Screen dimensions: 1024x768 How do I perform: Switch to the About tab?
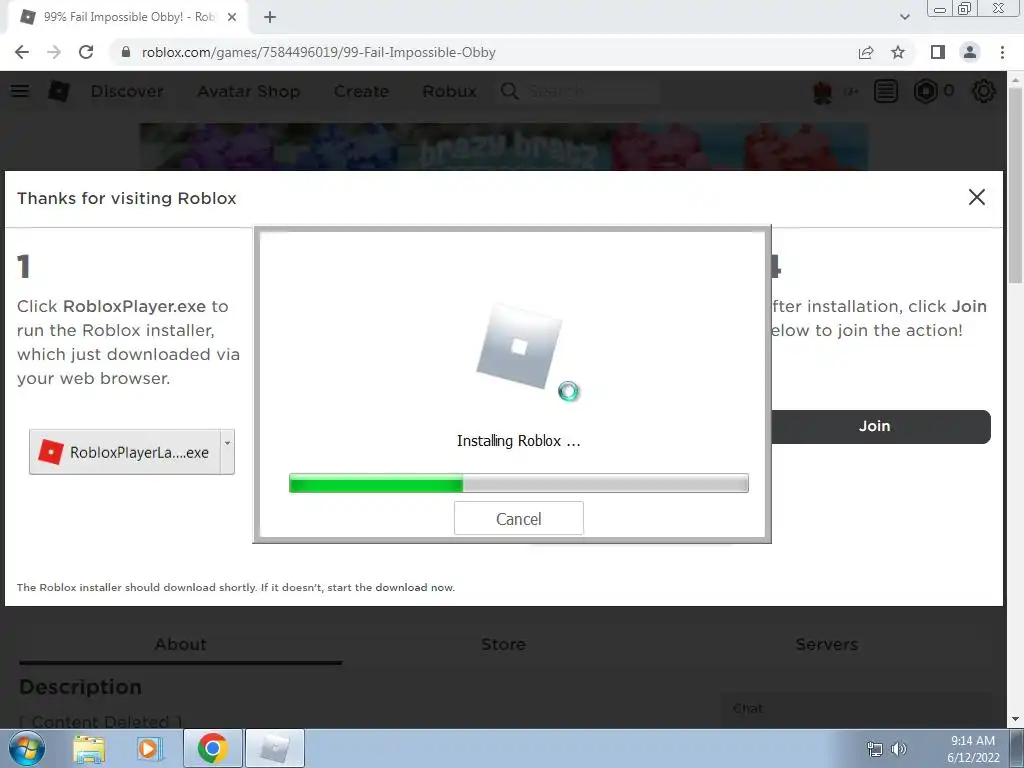pos(181,645)
